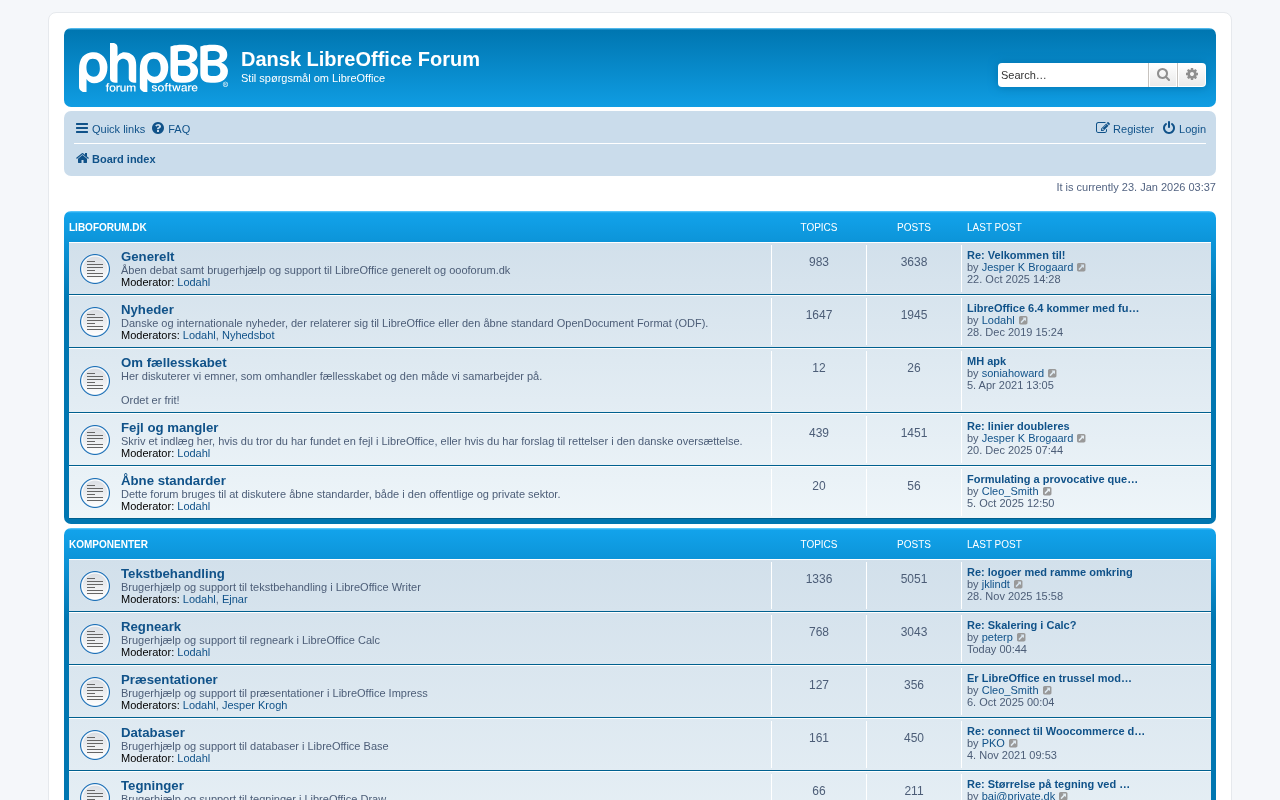Open advanced search gear icon
The height and width of the screenshot is (800, 1280).
[1192, 75]
